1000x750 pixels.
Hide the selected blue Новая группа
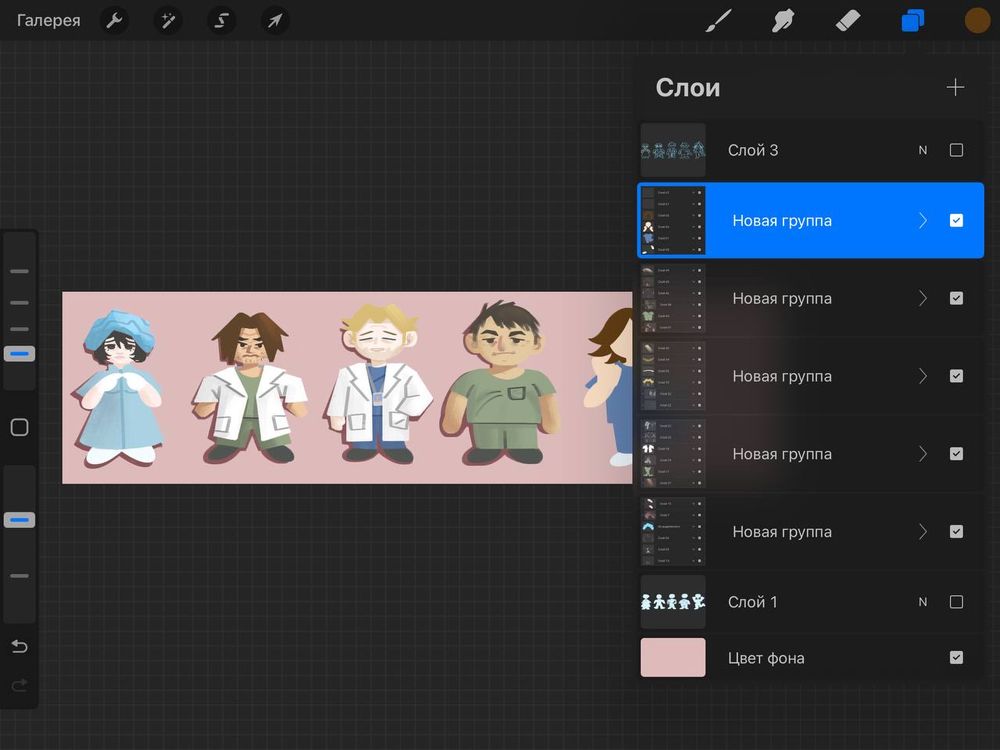(956, 221)
